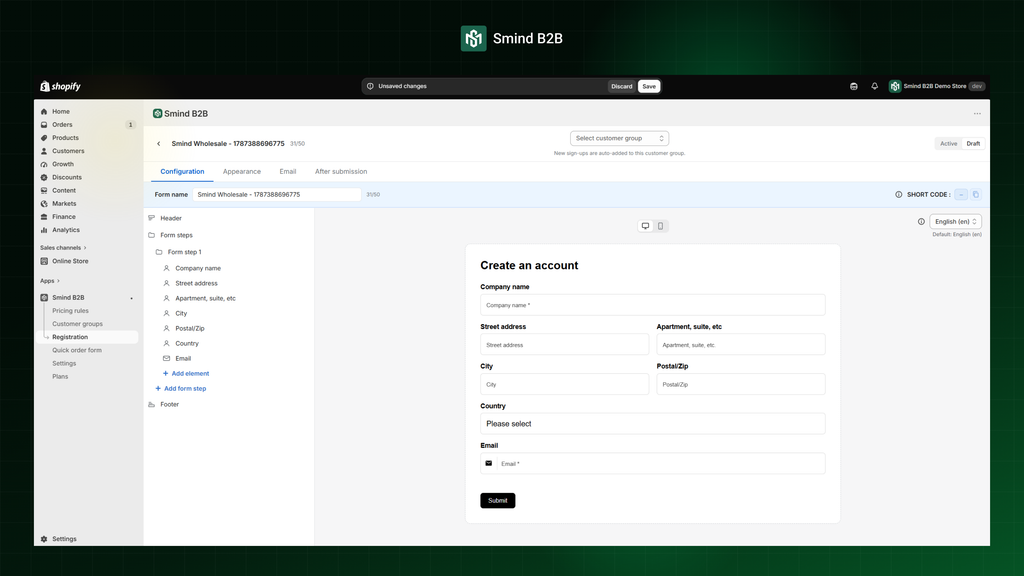The height and width of the screenshot is (576, 1024).
Task: Open the Select customer group dropdown
Action: click(x=619, y=138)
